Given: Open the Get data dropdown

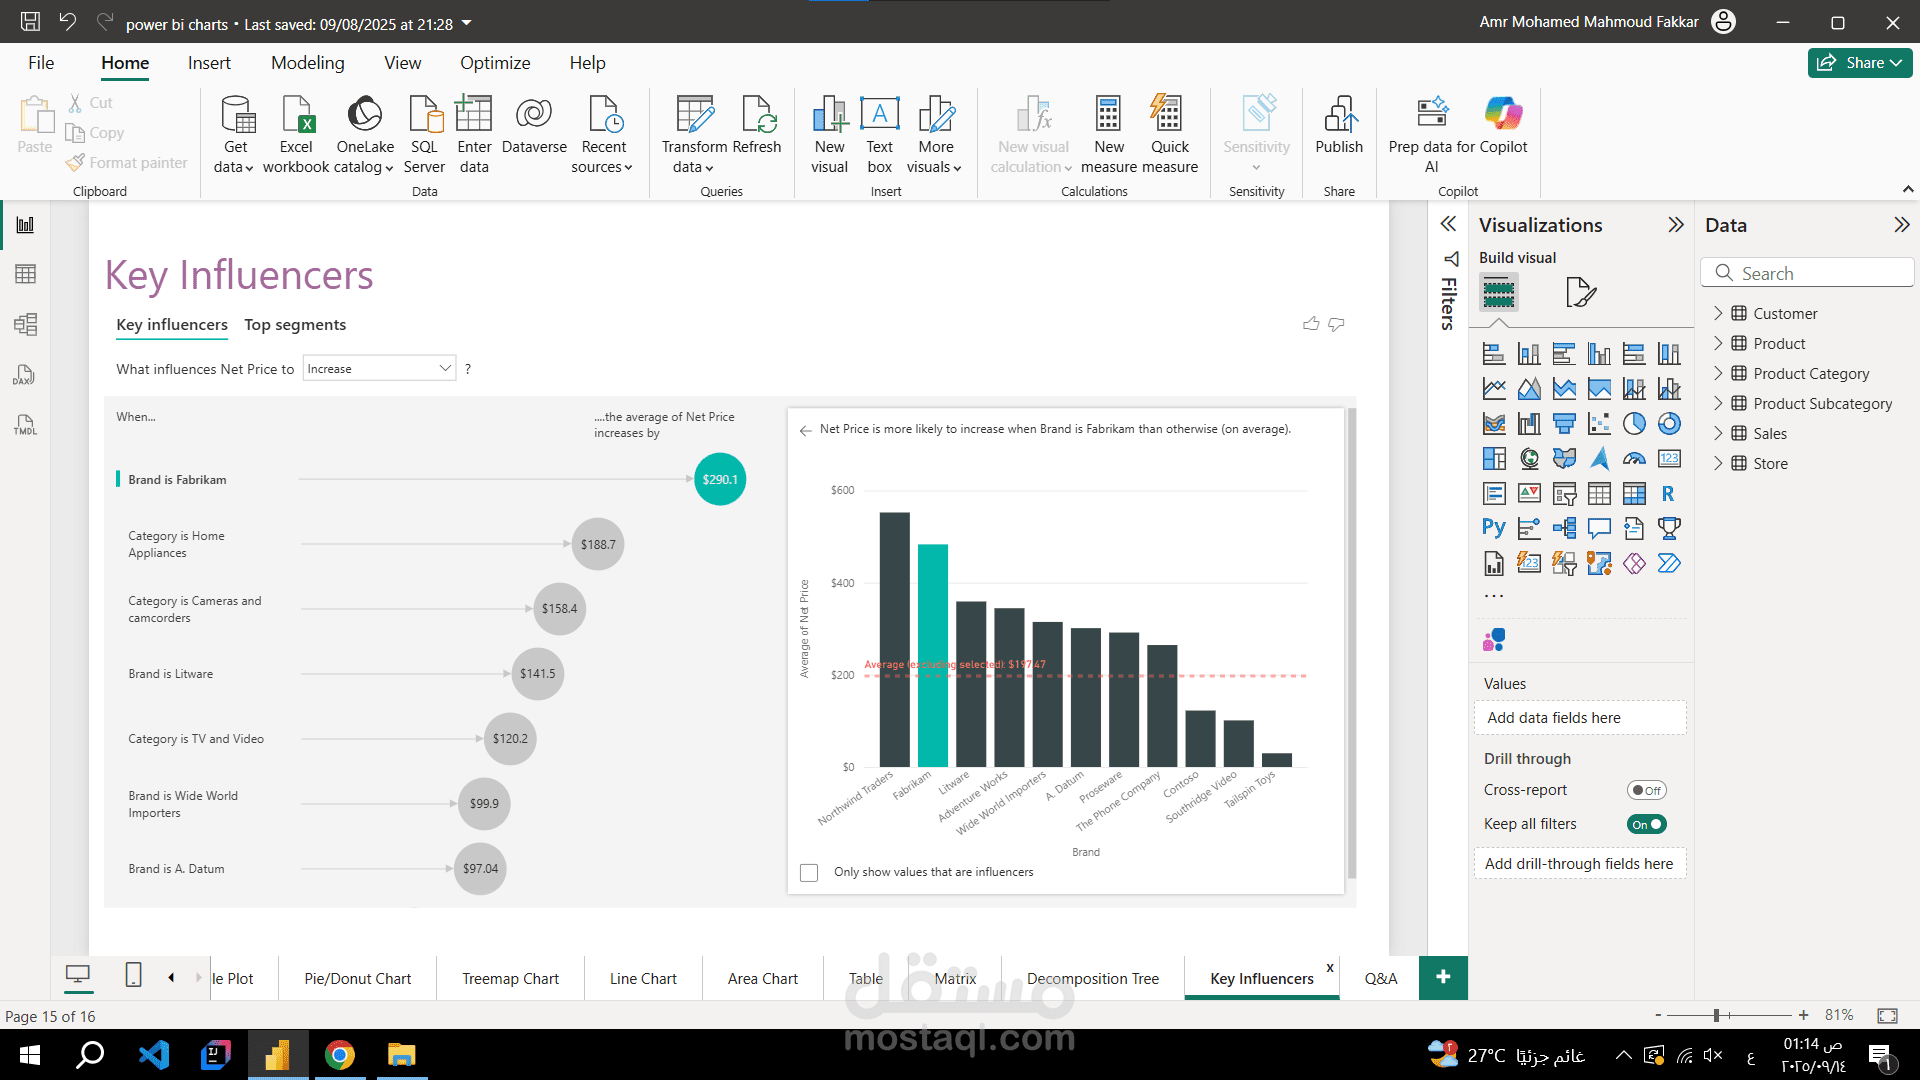Looking at the screenshot, I should tap(235, 134).
